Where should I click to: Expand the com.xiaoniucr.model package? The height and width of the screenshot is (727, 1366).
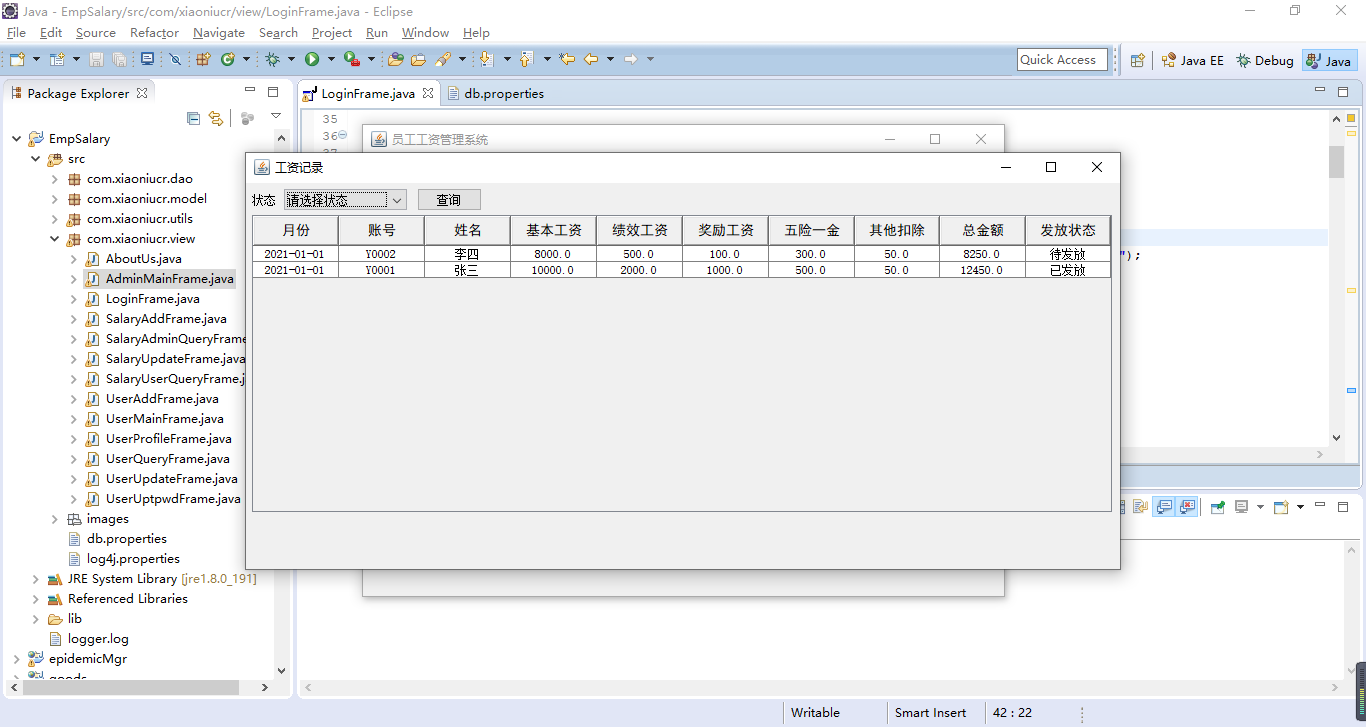(x=55, y=199)
